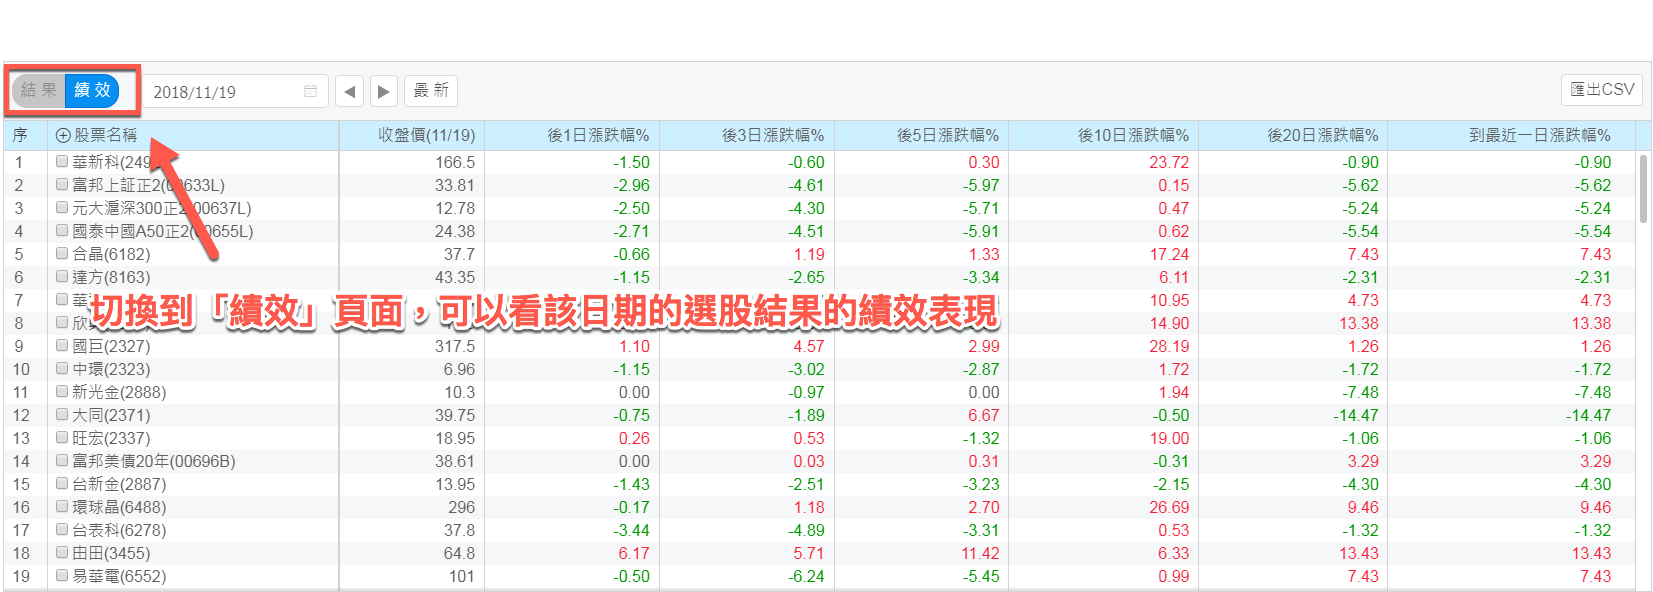Click the 6.67 value in 大同 row
The width and height of the screenshot is (1653, 592).
tap(984, 415)
